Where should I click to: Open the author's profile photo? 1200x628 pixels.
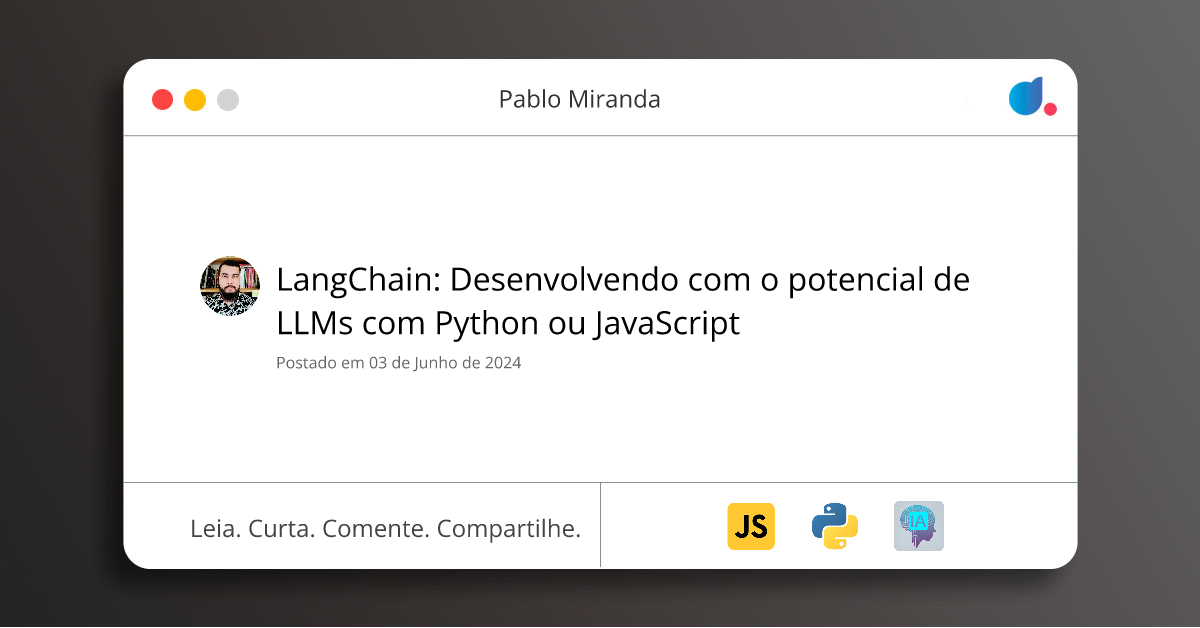point(230,286)
